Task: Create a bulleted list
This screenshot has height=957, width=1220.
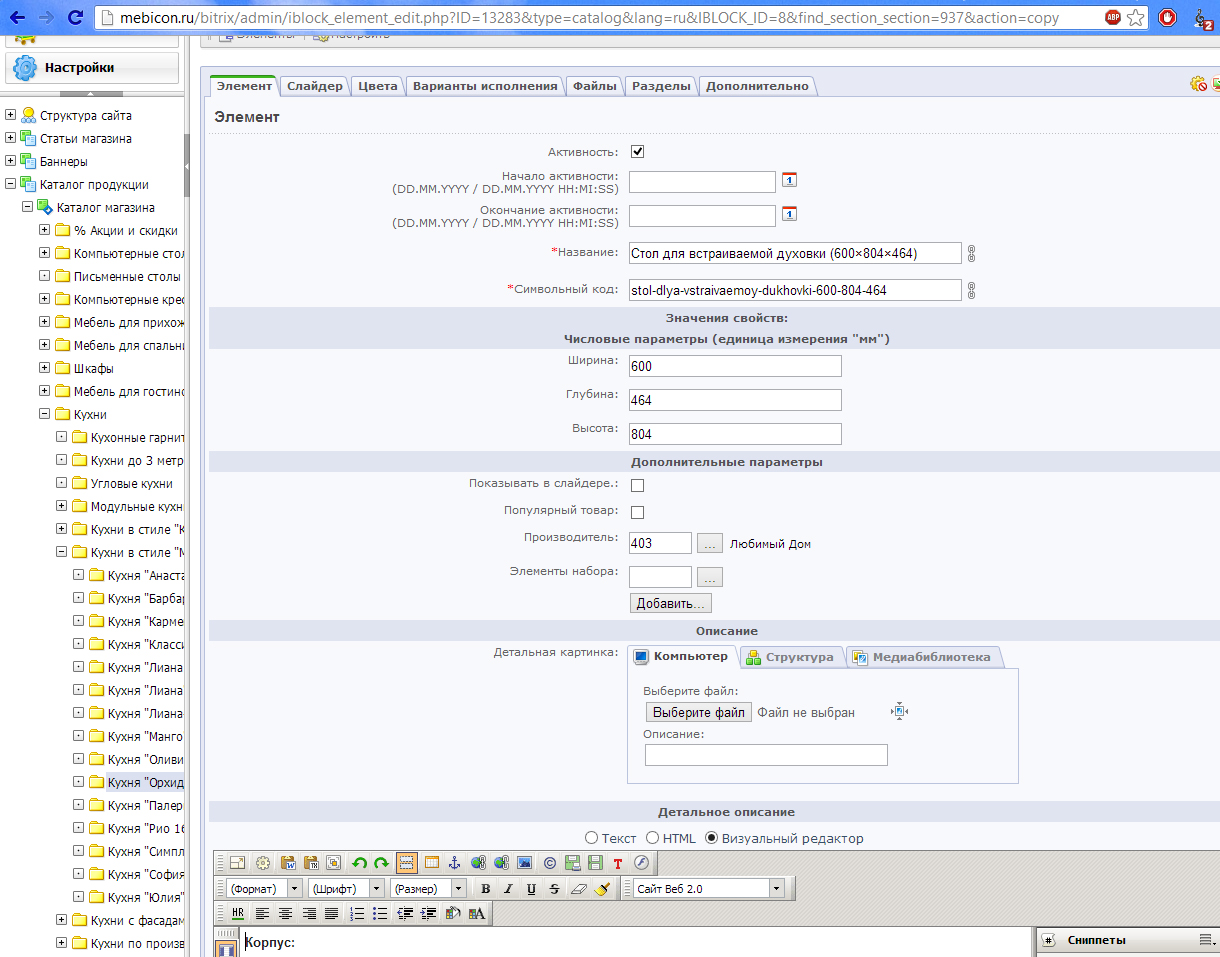Action: pos(380,913)
